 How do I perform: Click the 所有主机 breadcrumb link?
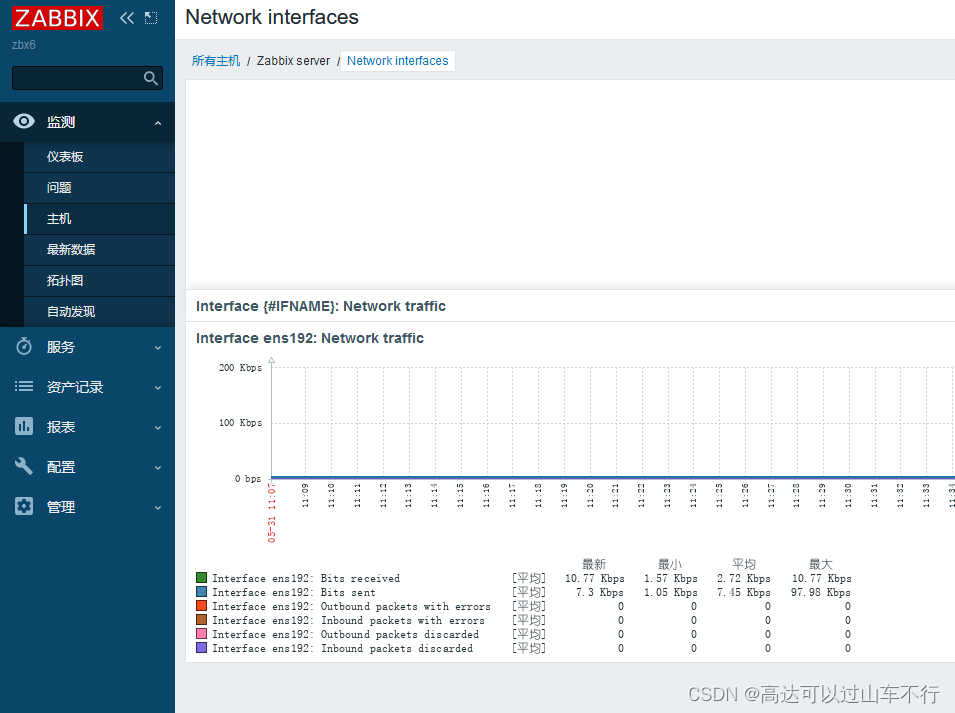coord(216,61)
